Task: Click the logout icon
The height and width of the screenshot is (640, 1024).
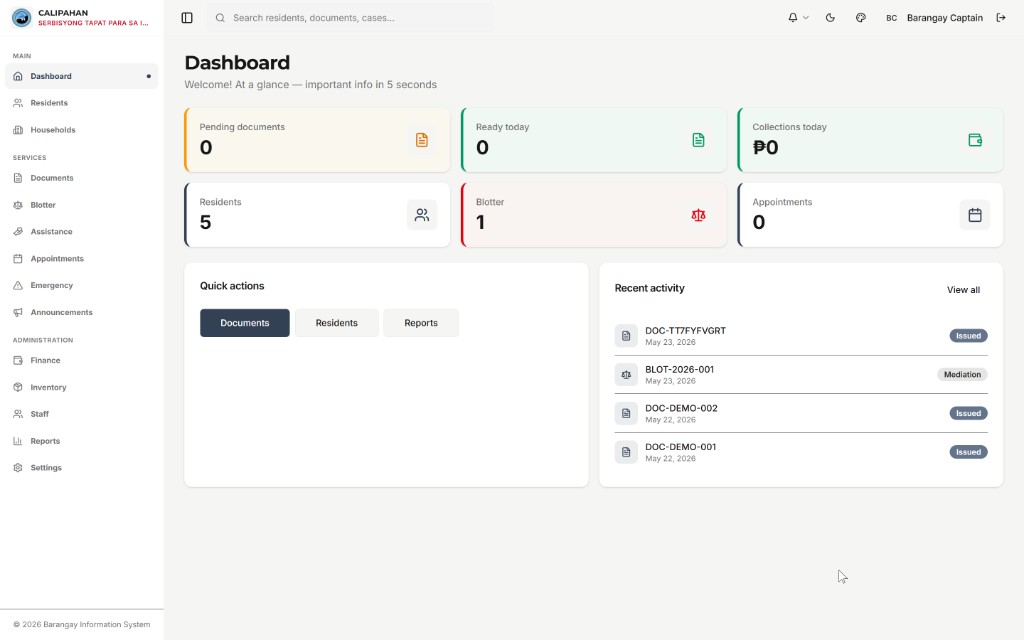Action: coord(1000,18)
